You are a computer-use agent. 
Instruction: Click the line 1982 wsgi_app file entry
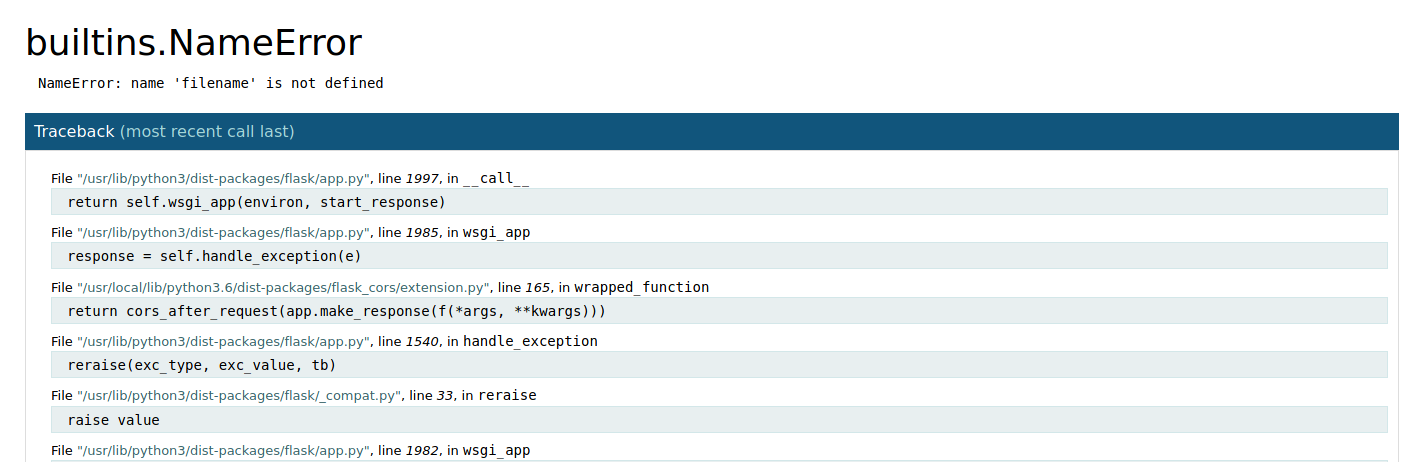[290, 450]
